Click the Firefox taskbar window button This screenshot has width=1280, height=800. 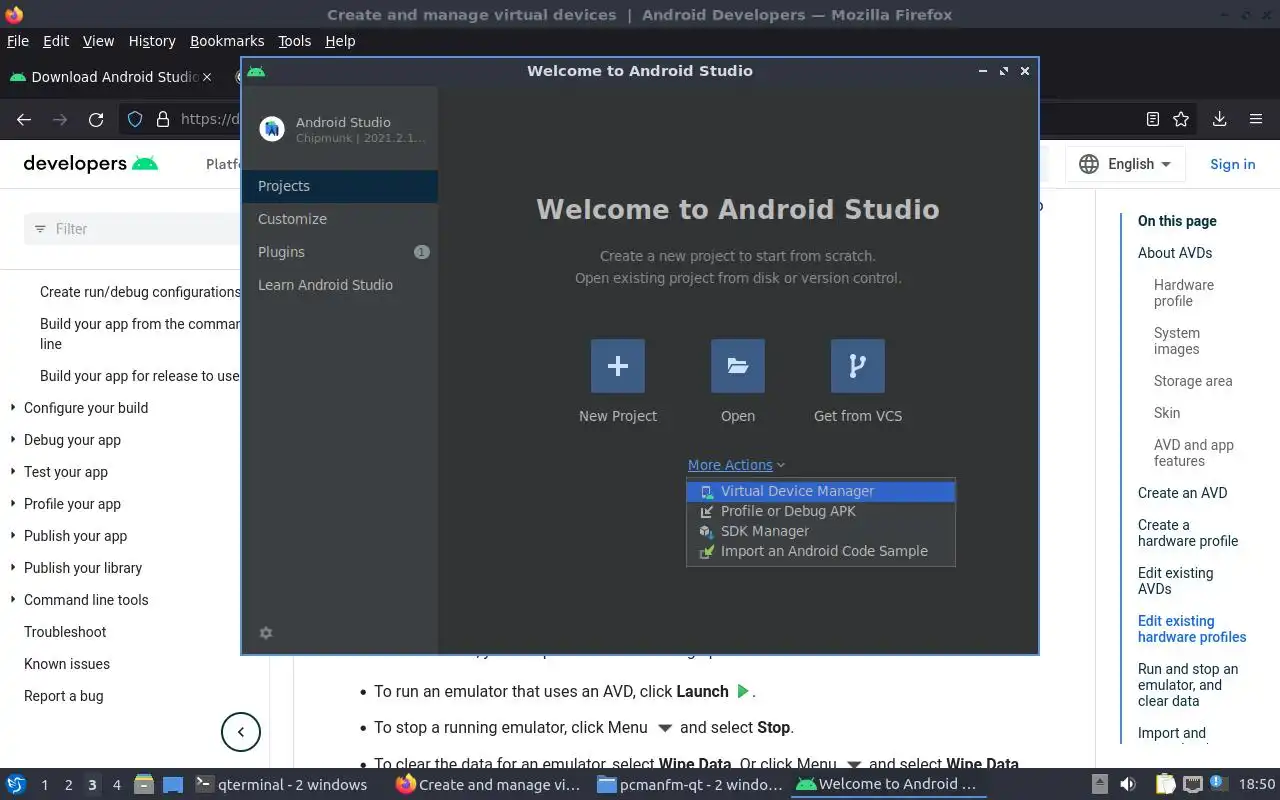pyautogui.click(x=490, y=785)
